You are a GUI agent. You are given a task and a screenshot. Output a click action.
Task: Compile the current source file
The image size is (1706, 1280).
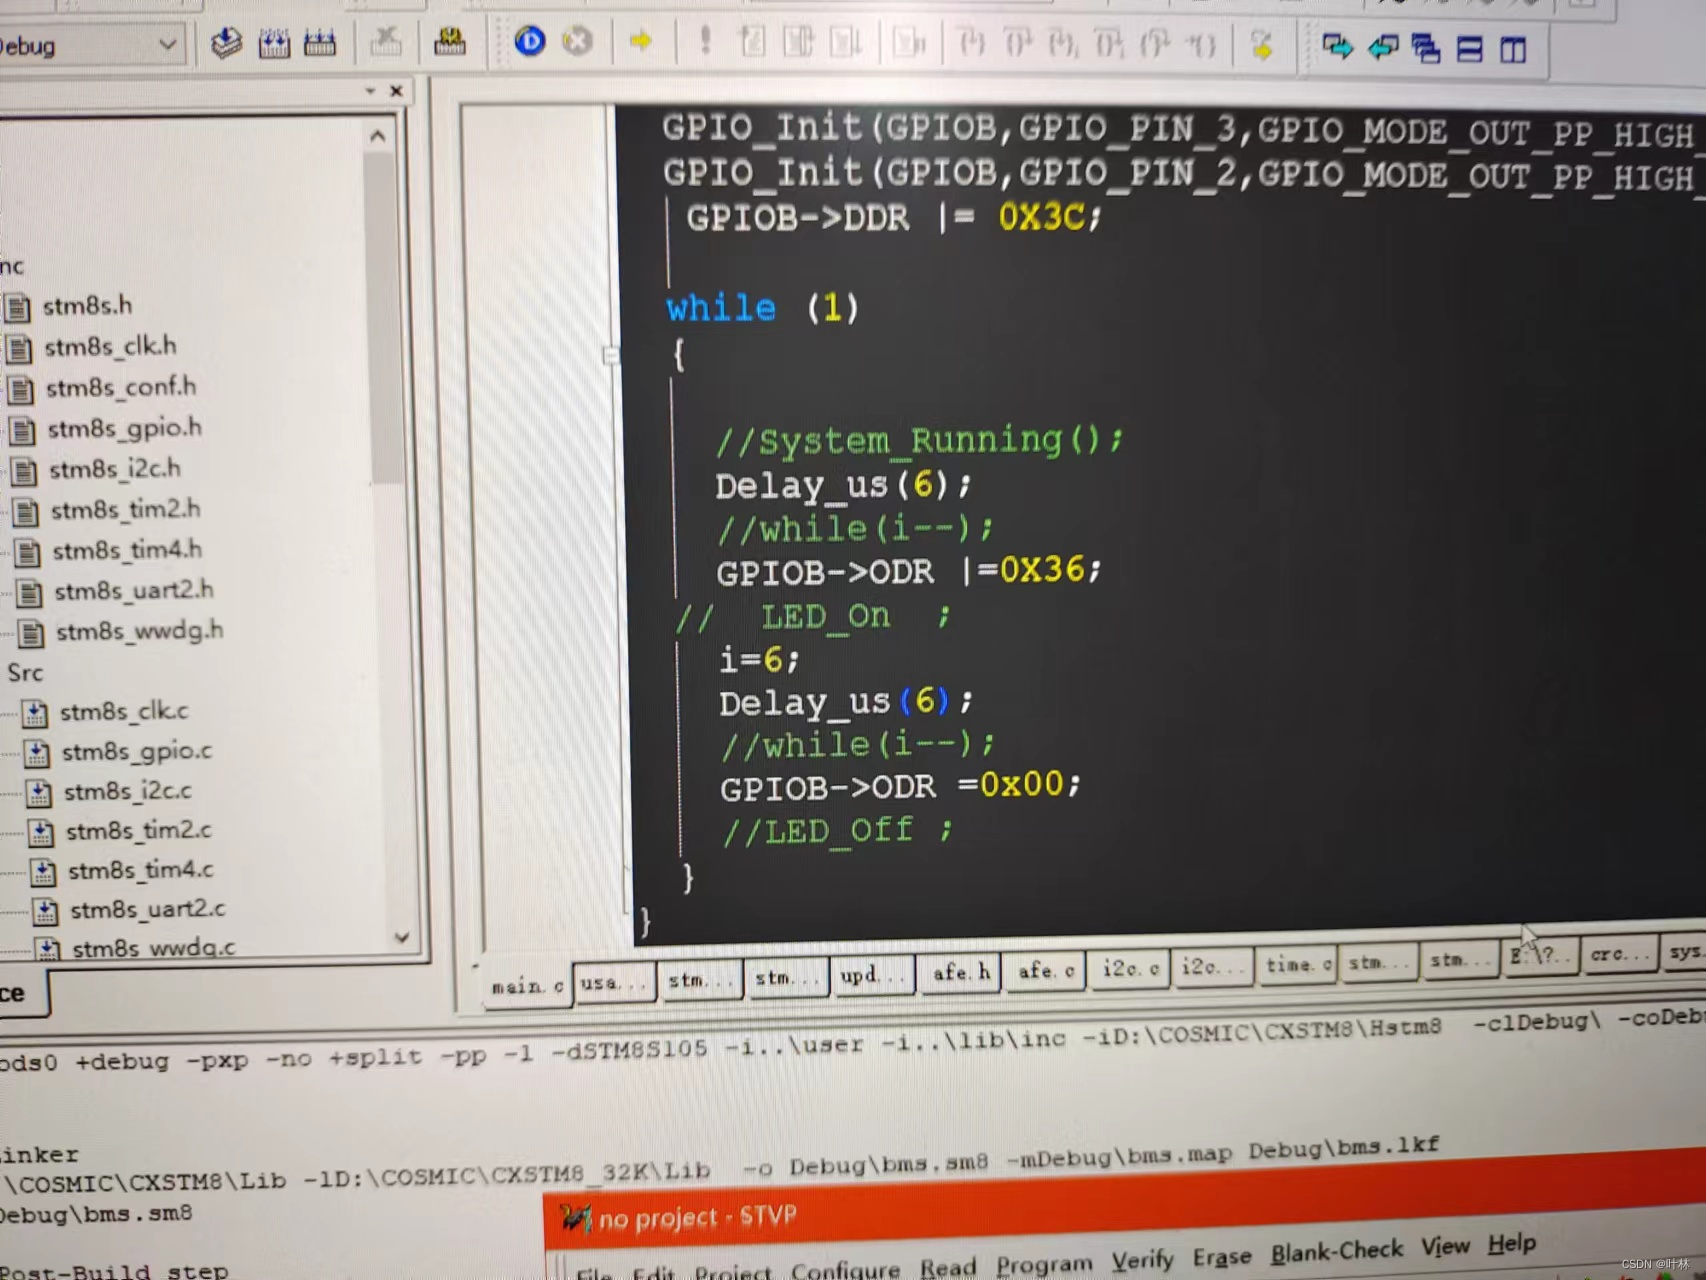(226, 43)
